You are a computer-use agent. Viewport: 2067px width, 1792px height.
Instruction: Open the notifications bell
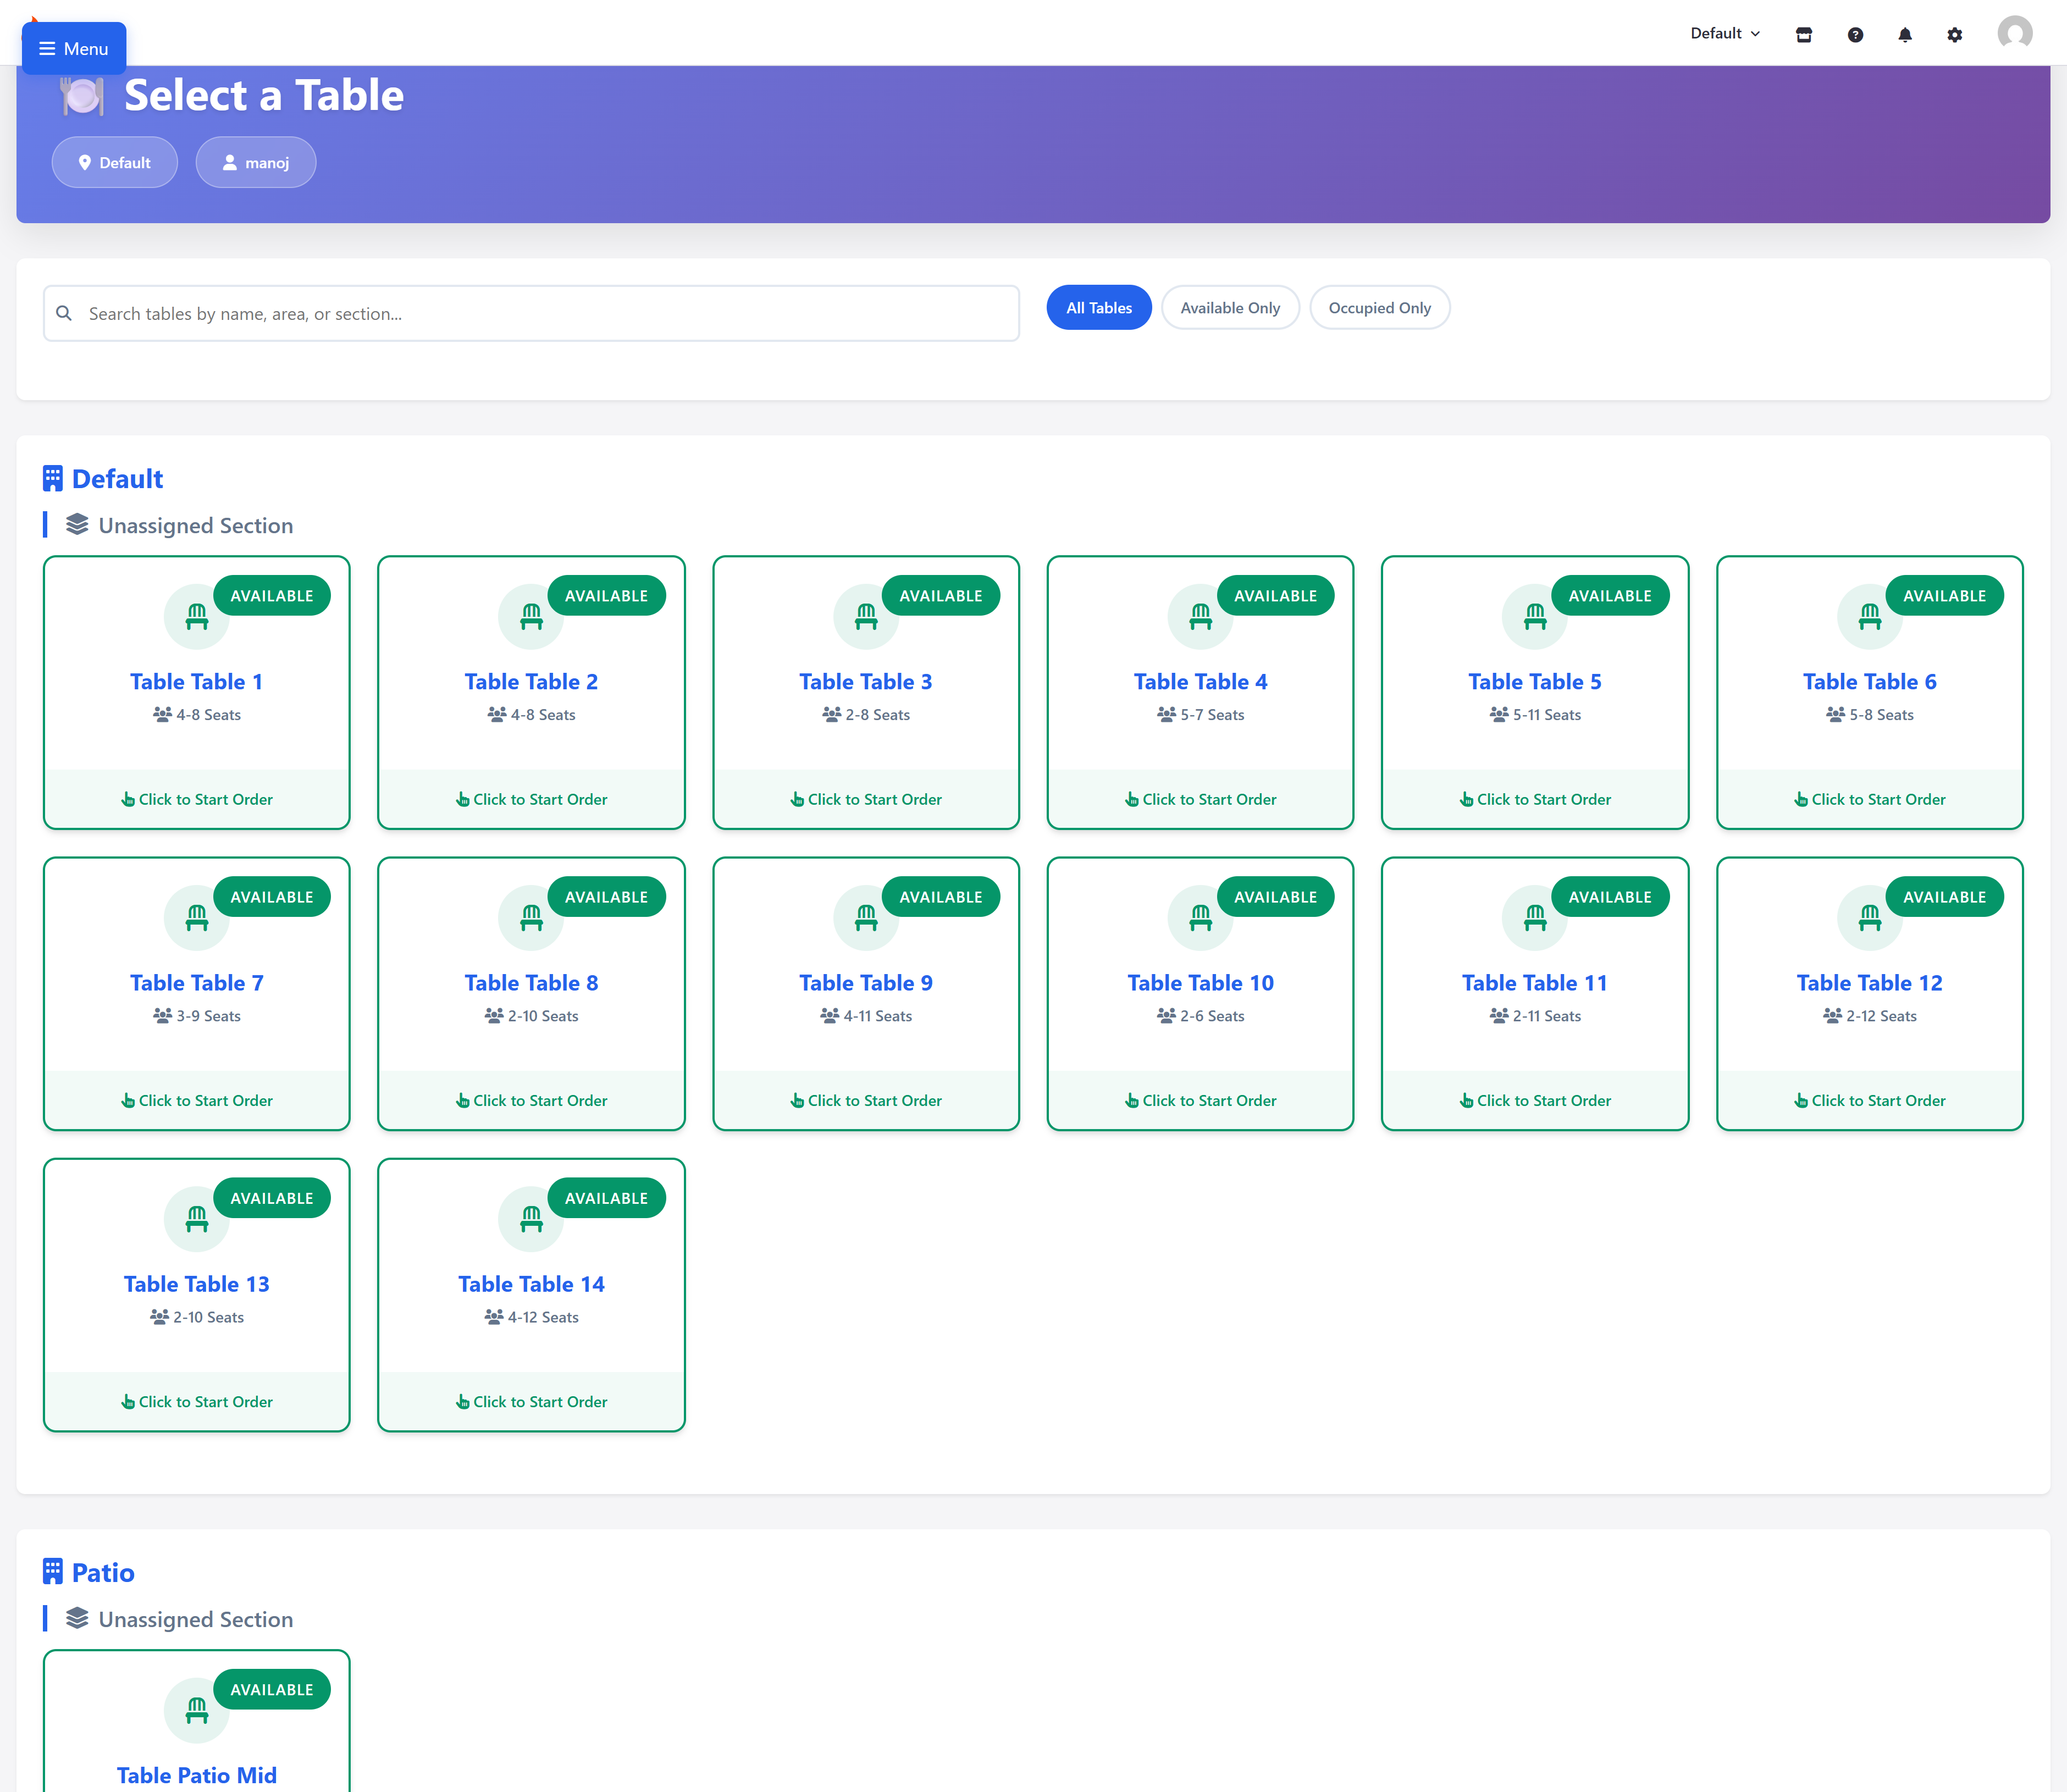tap(1904, 35)
